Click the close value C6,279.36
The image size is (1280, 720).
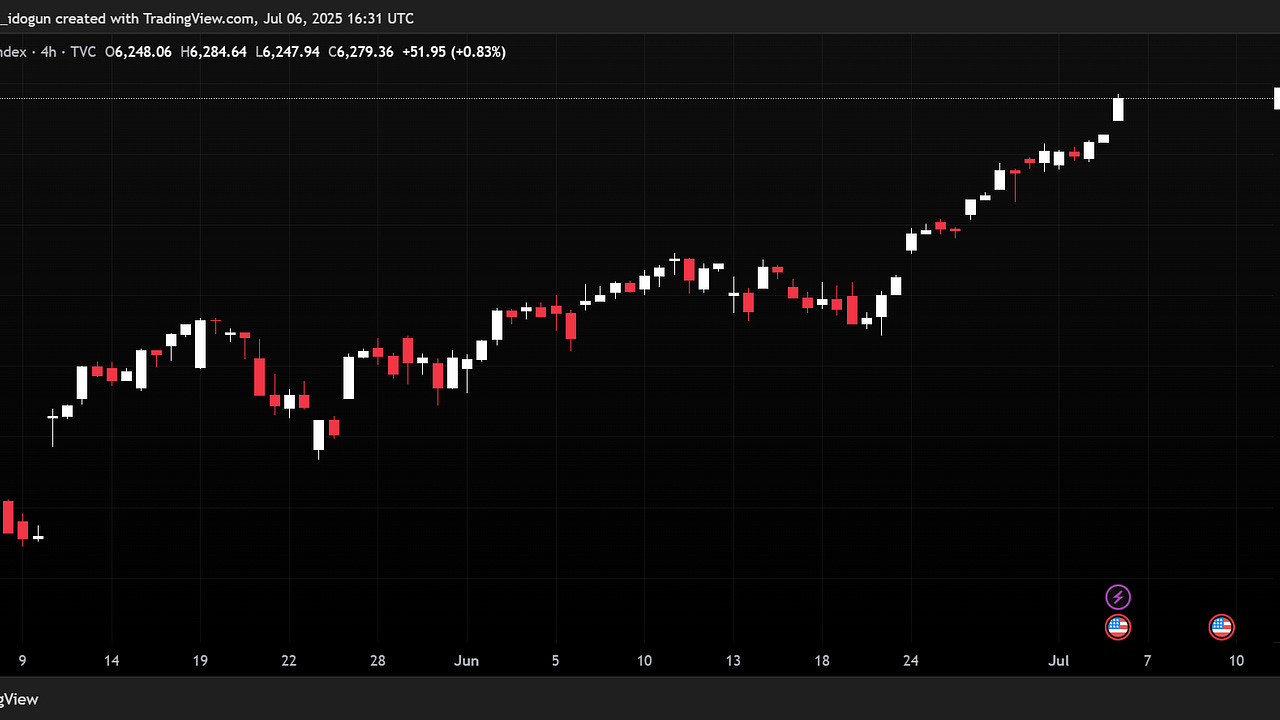point(360,52)
